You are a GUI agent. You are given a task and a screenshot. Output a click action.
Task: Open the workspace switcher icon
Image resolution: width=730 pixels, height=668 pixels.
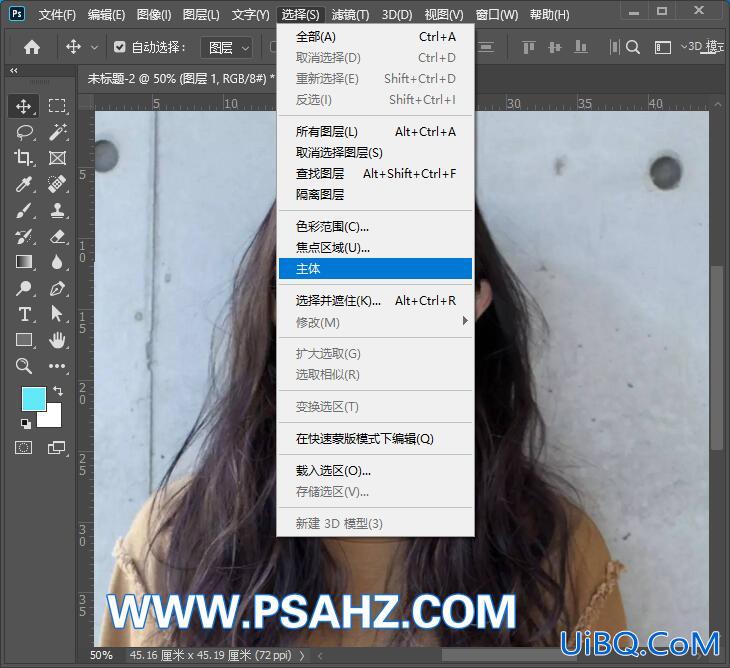662,47
